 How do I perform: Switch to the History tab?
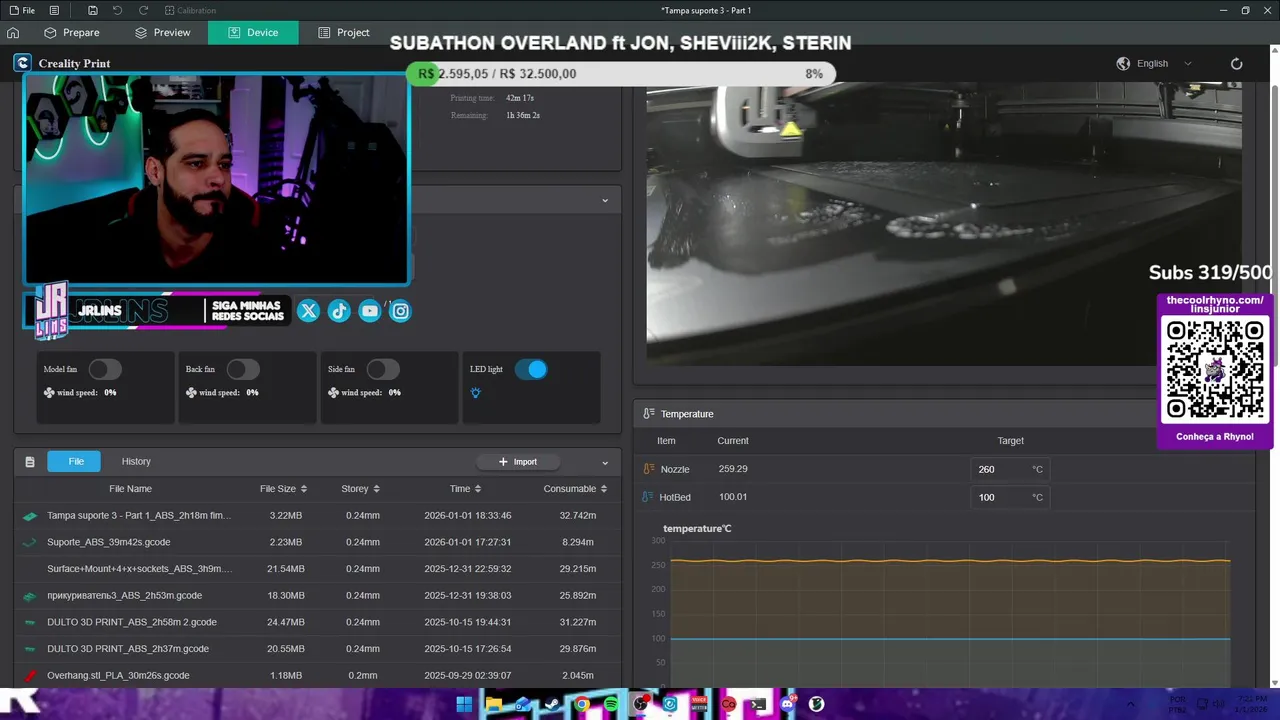point(136,461)
